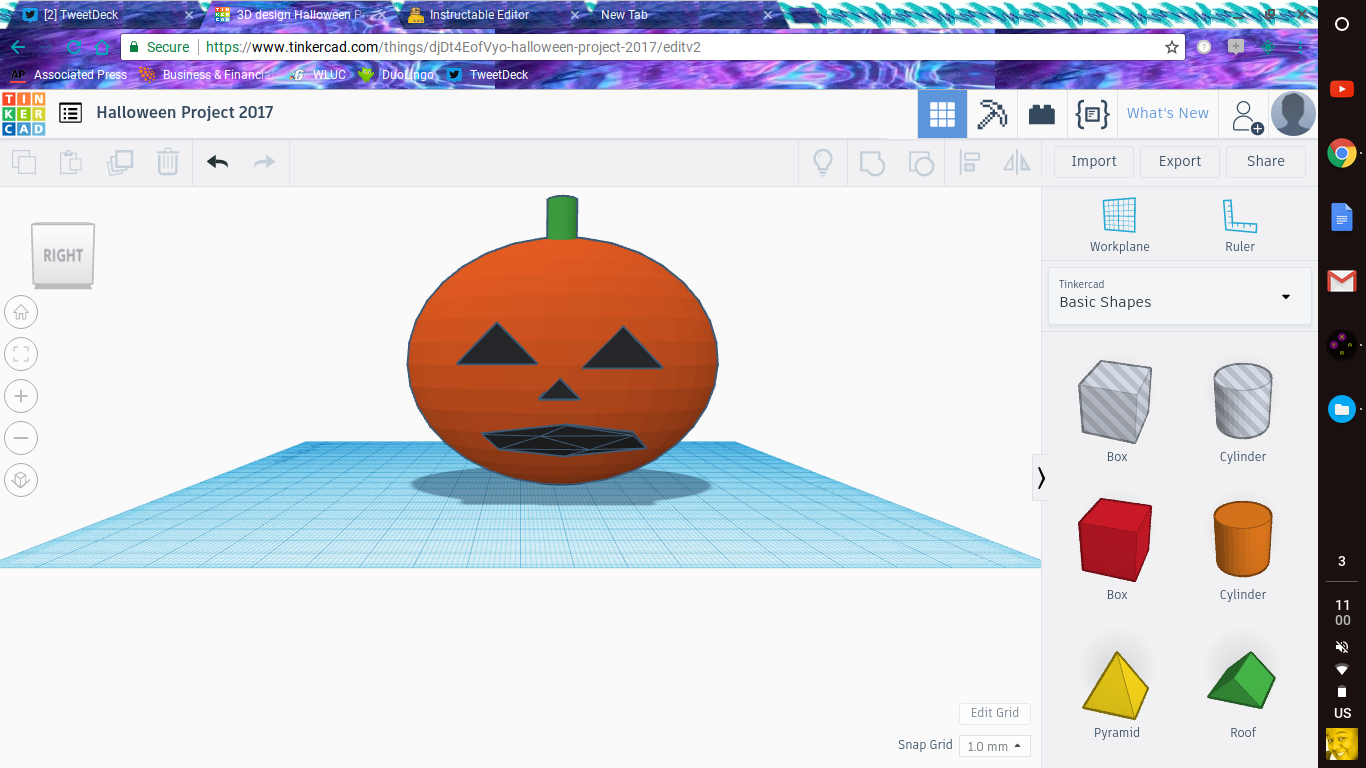Click the Paste toolbar icon
Viewport: 1366px width, 768px height.
[71, 162]
